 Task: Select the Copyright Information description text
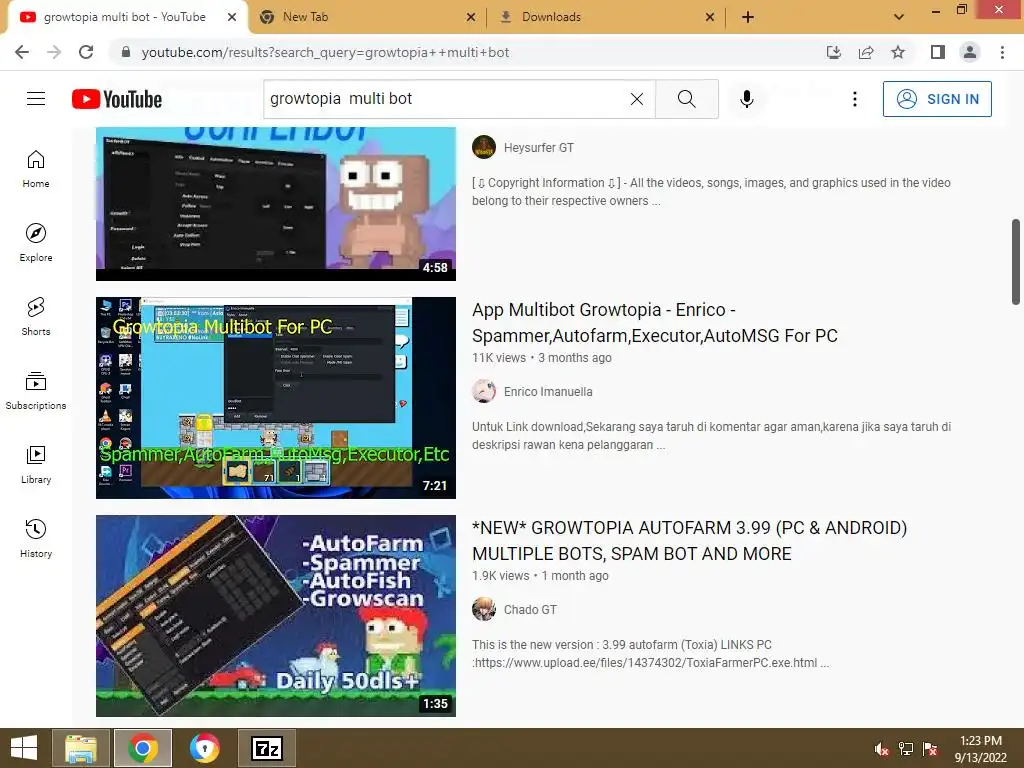click(711, 191)
